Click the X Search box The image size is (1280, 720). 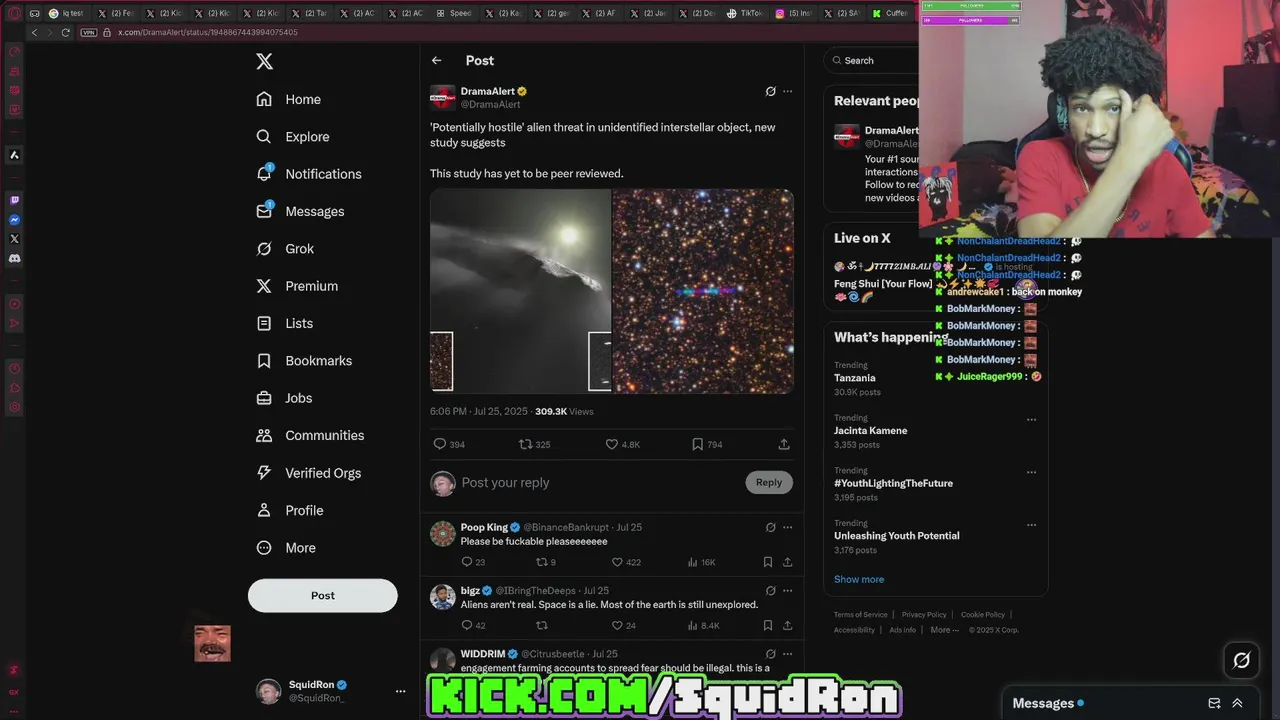click(x=872, y=60)
